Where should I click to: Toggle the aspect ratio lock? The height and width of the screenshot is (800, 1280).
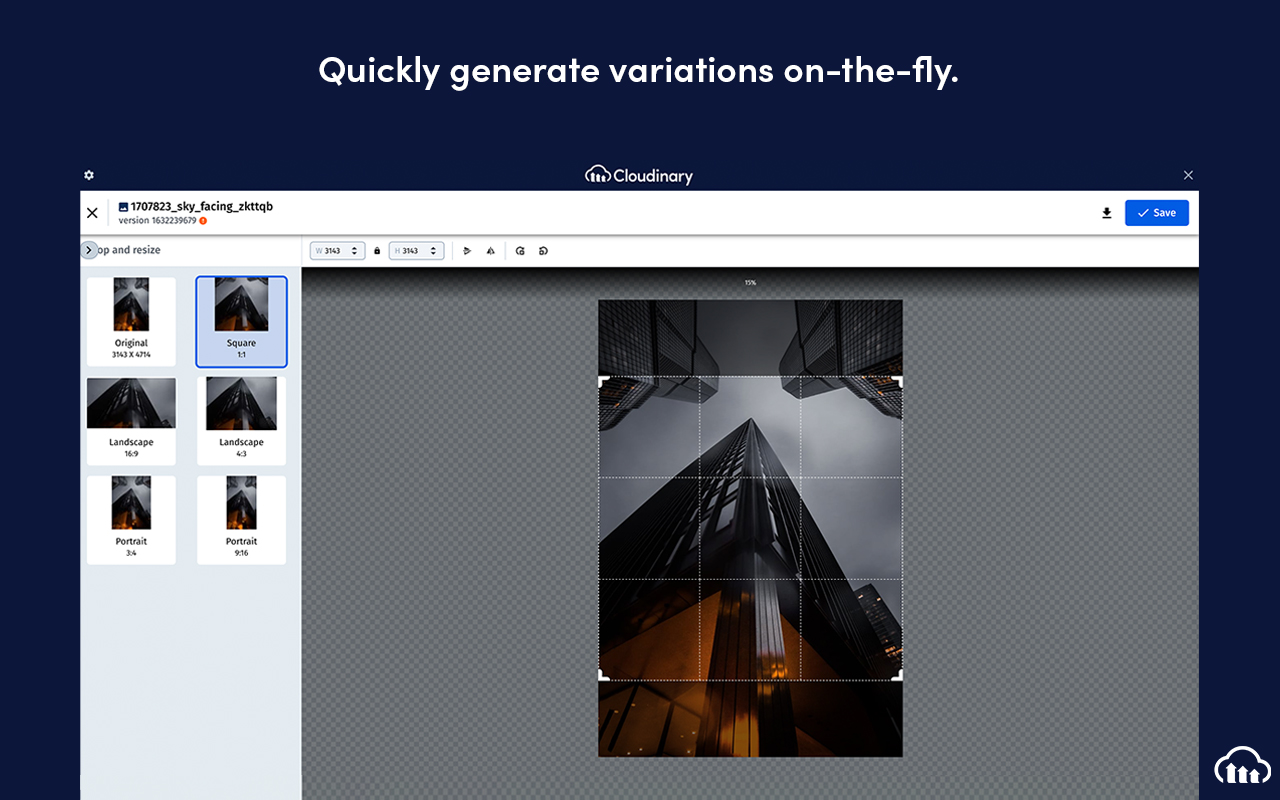click(377, 251)
